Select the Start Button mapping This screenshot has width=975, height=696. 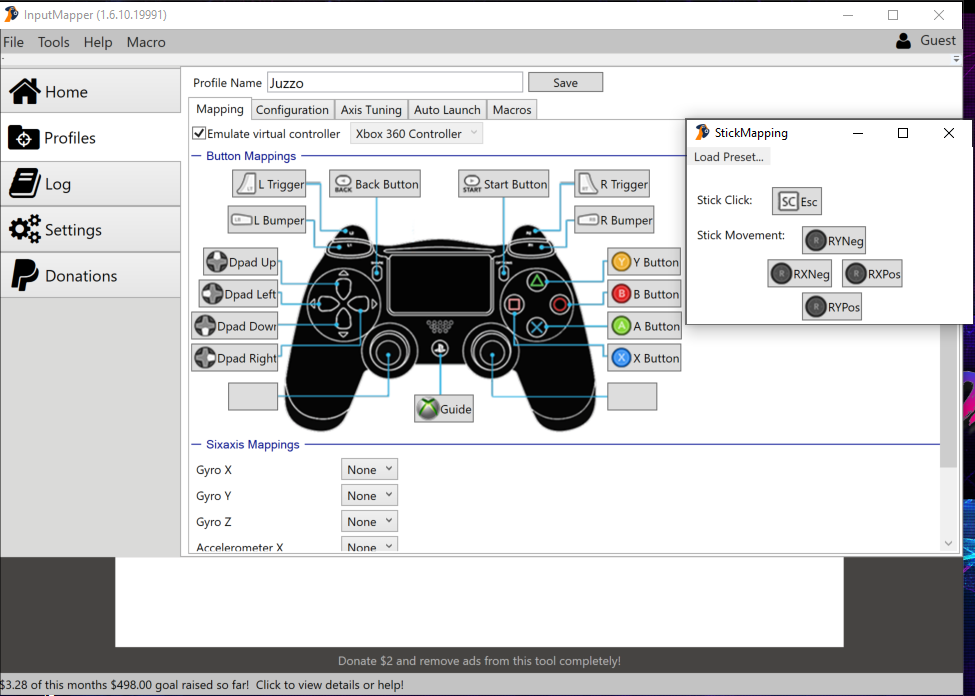coord(504,184)
